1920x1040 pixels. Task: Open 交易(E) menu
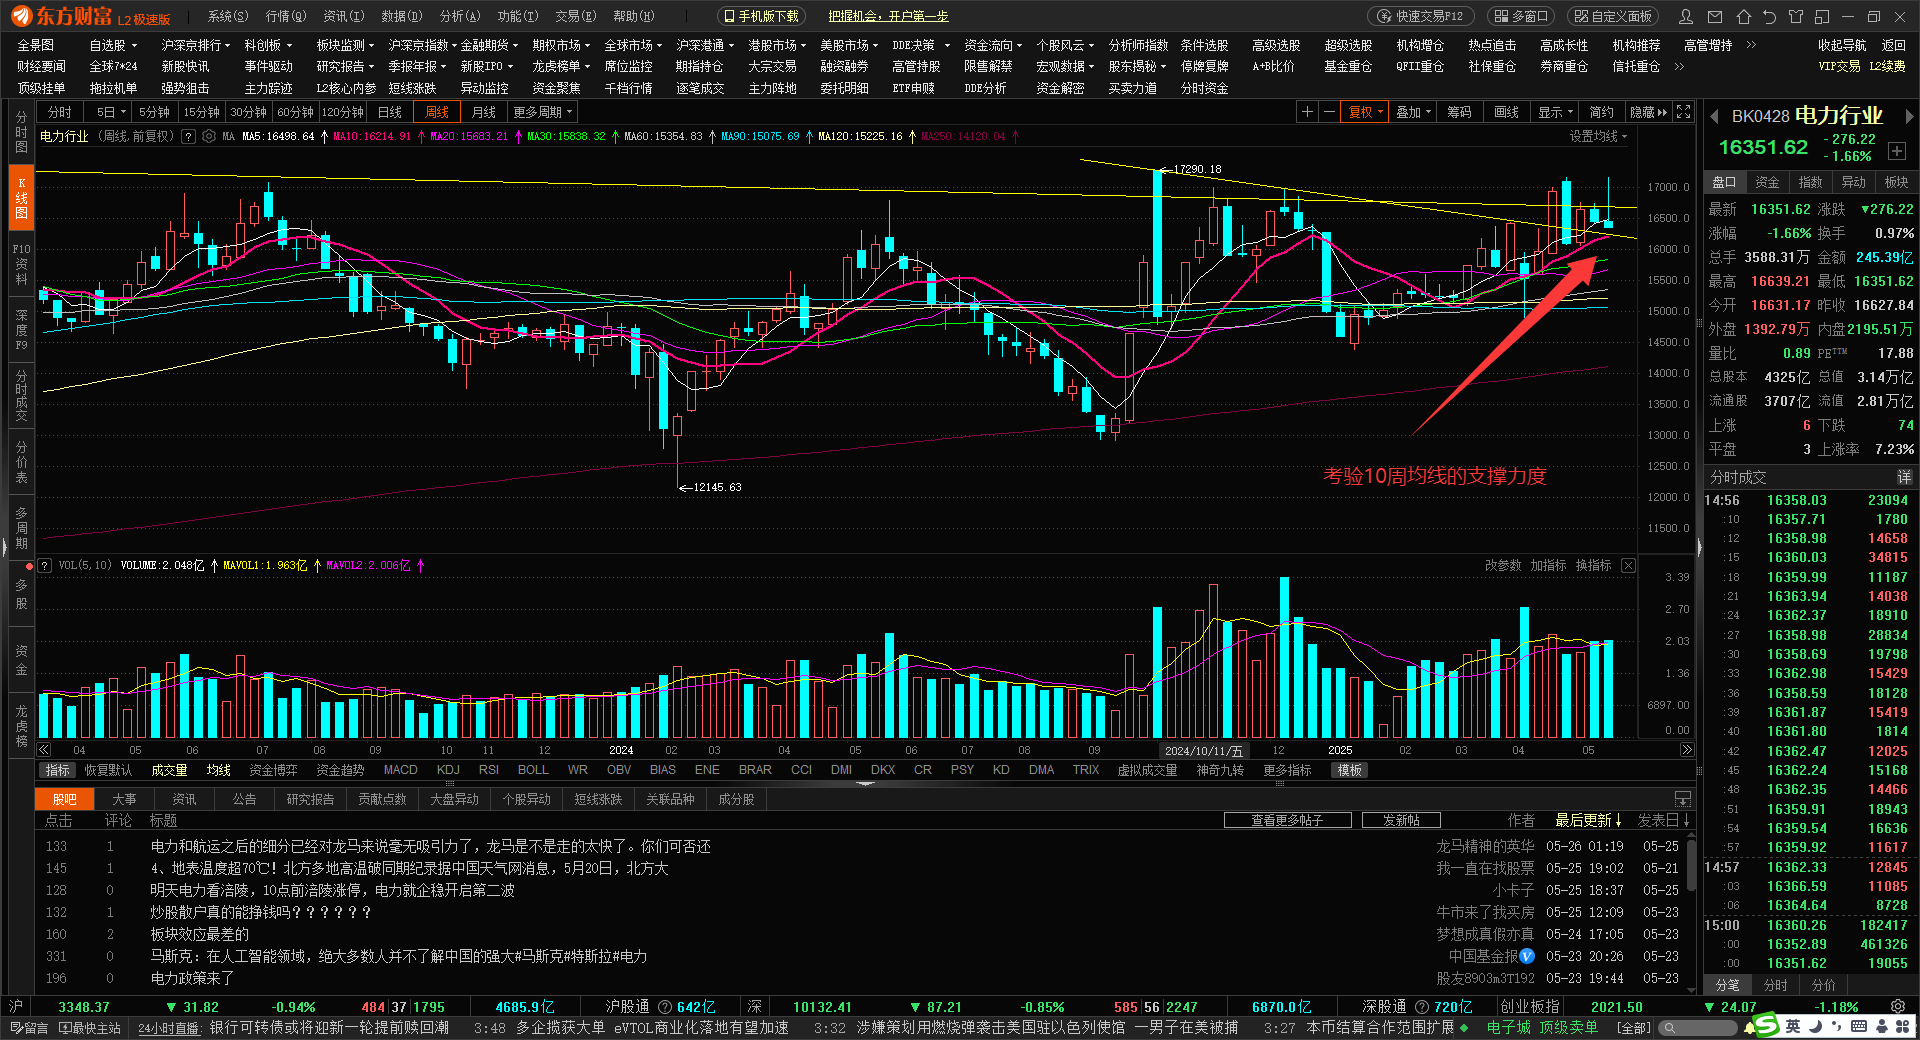(576, 16)
